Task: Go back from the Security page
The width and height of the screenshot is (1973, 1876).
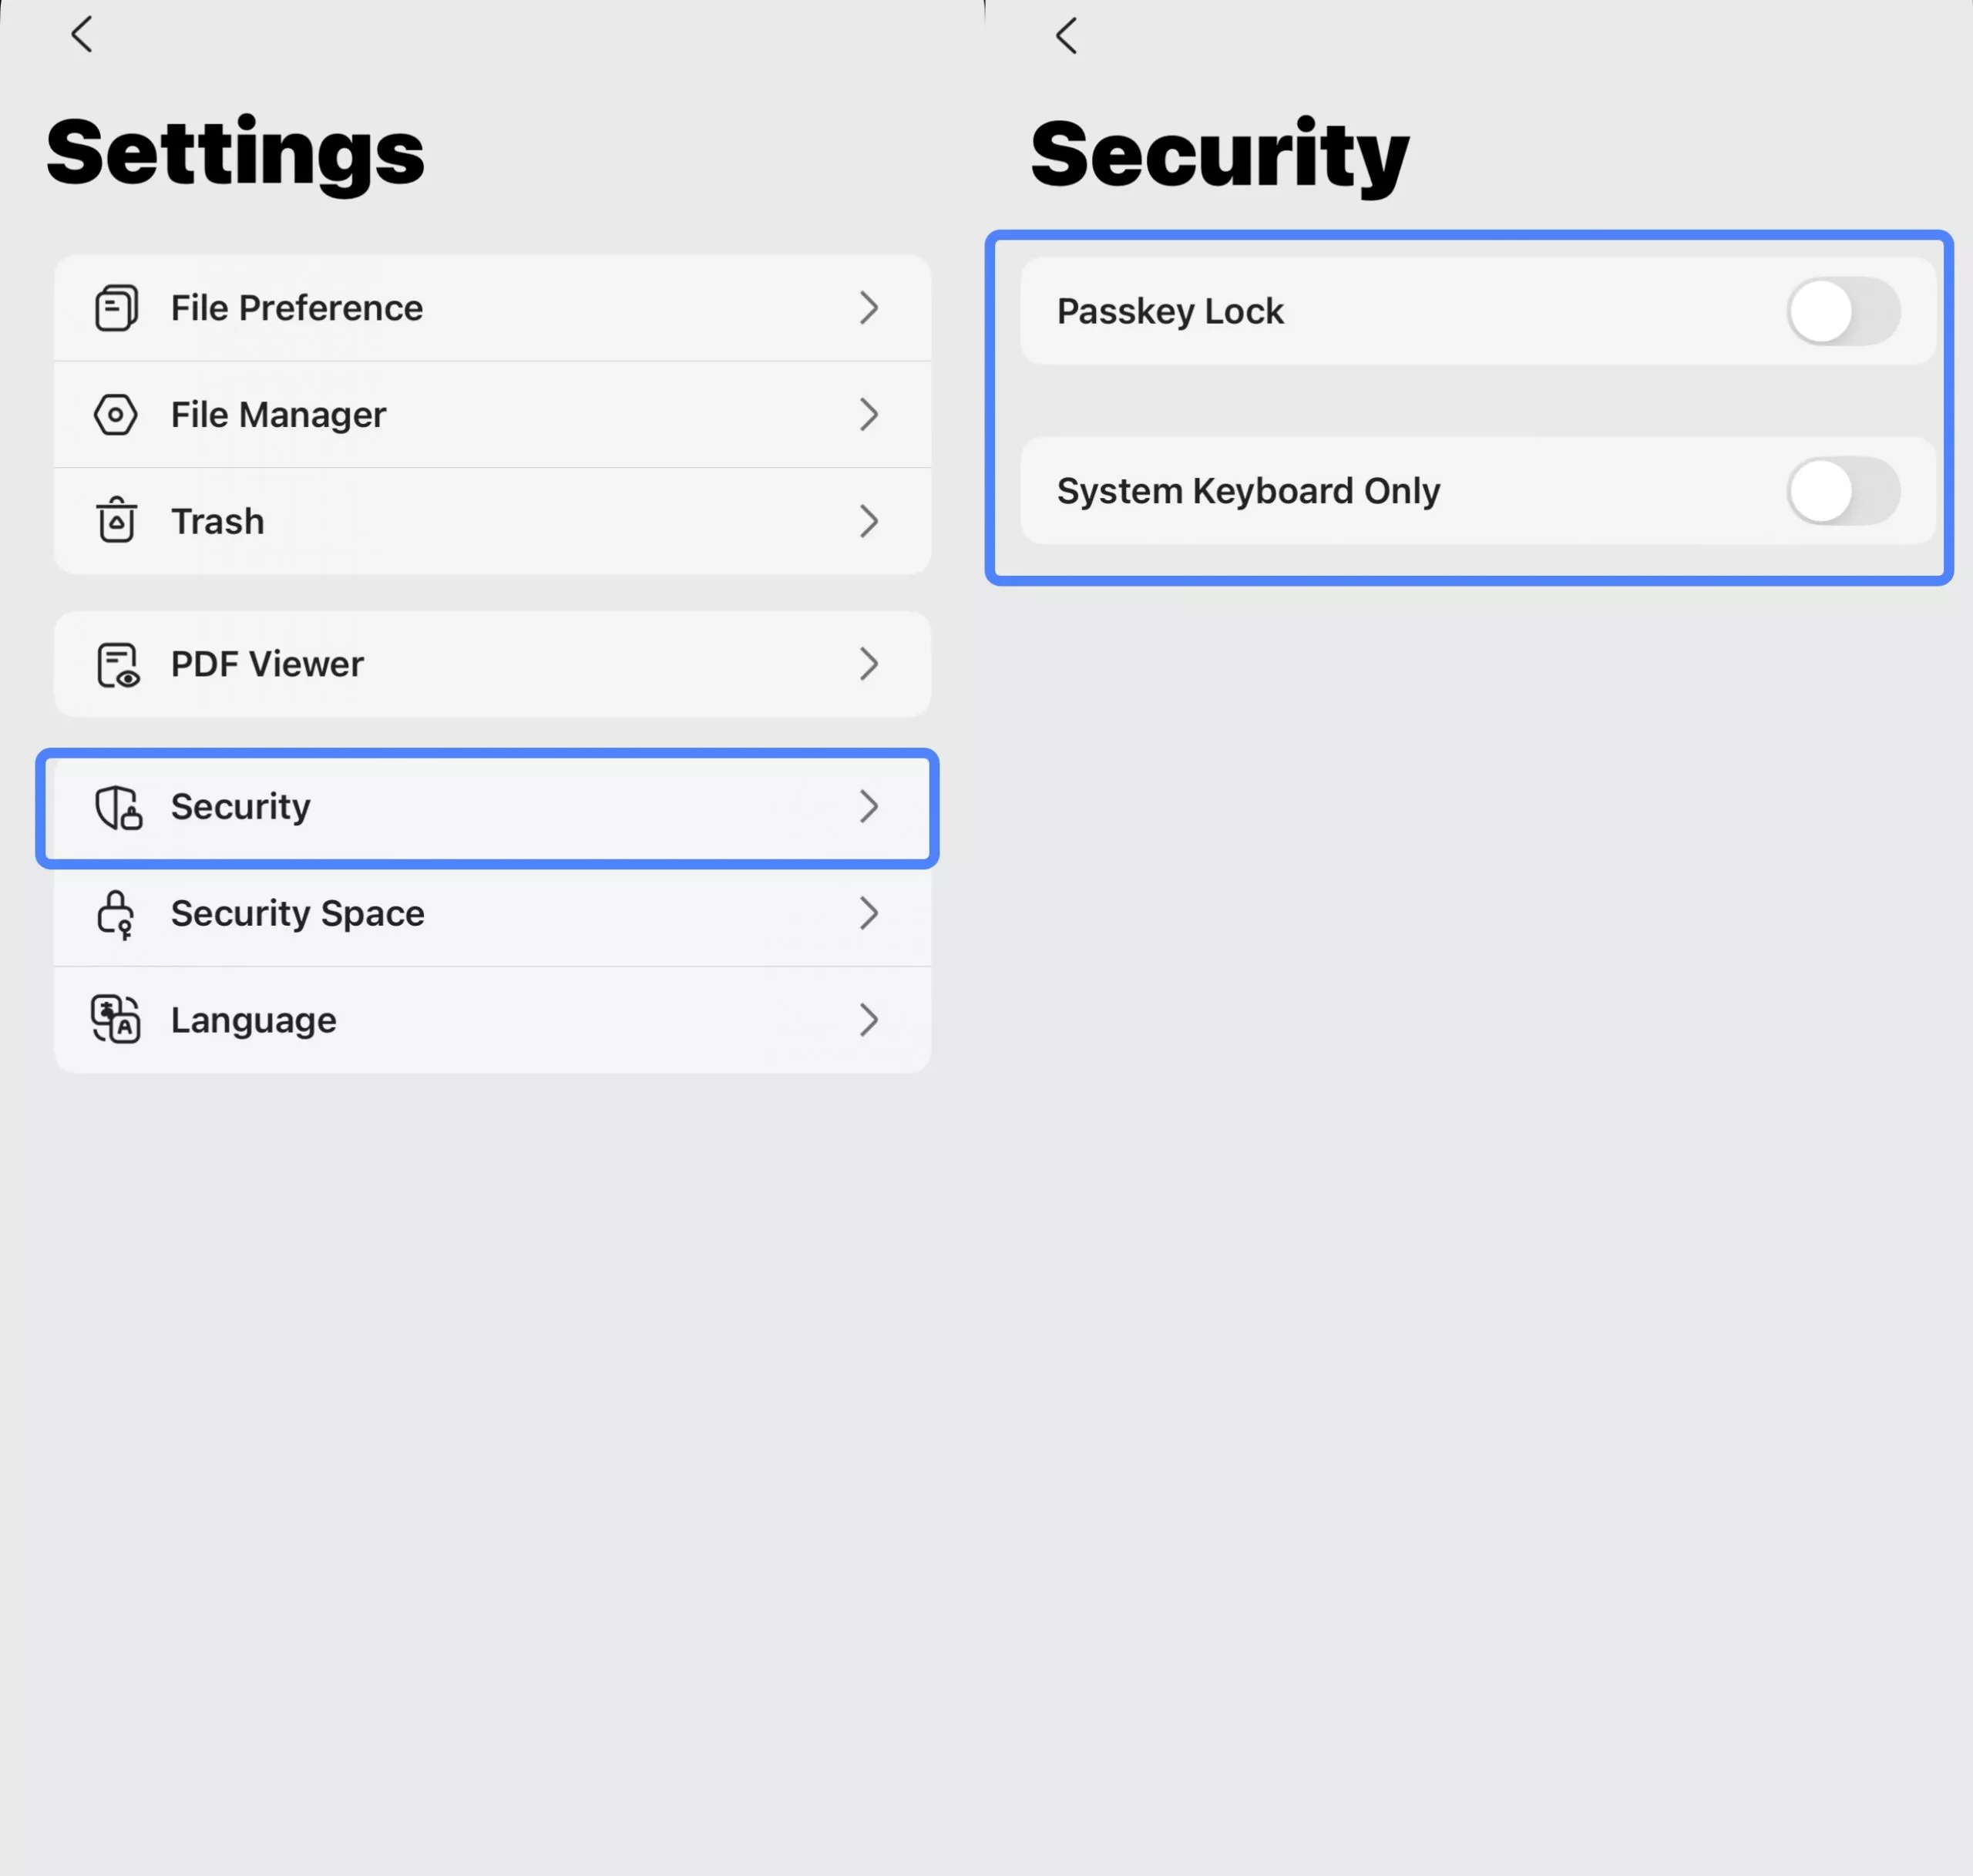Action: (x=1066, y=36)
